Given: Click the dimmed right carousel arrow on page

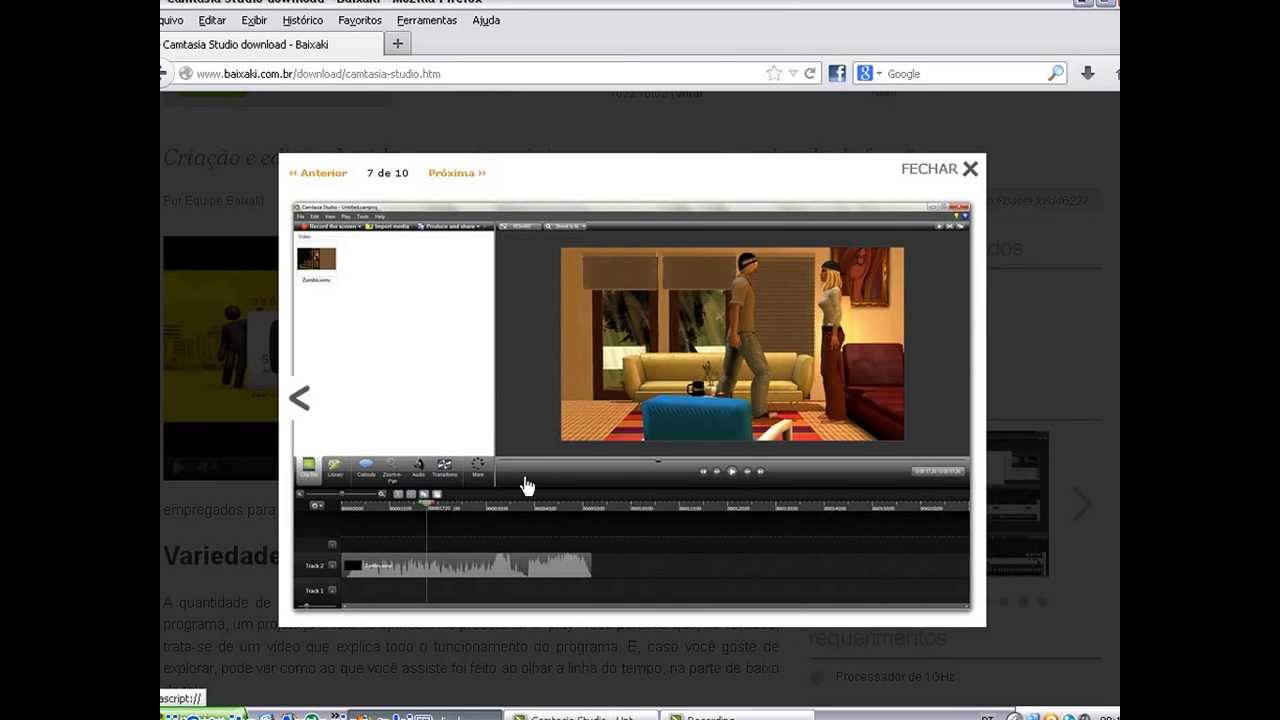Looking at the screenshot, I should [1082, 505].
